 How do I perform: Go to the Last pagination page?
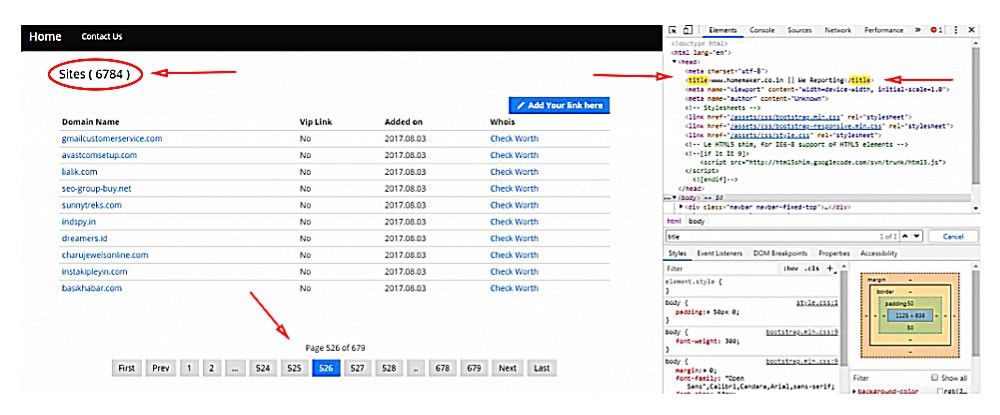pos(541,368)
